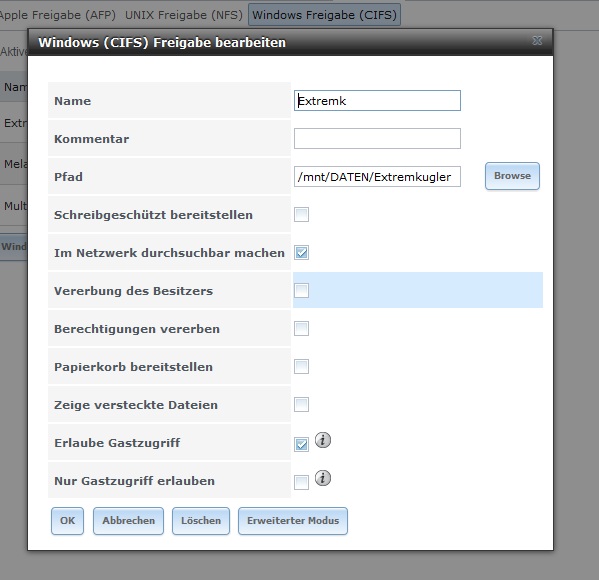Confirm changes with OK button
This screenshot has width=599, height=580.
67,521
